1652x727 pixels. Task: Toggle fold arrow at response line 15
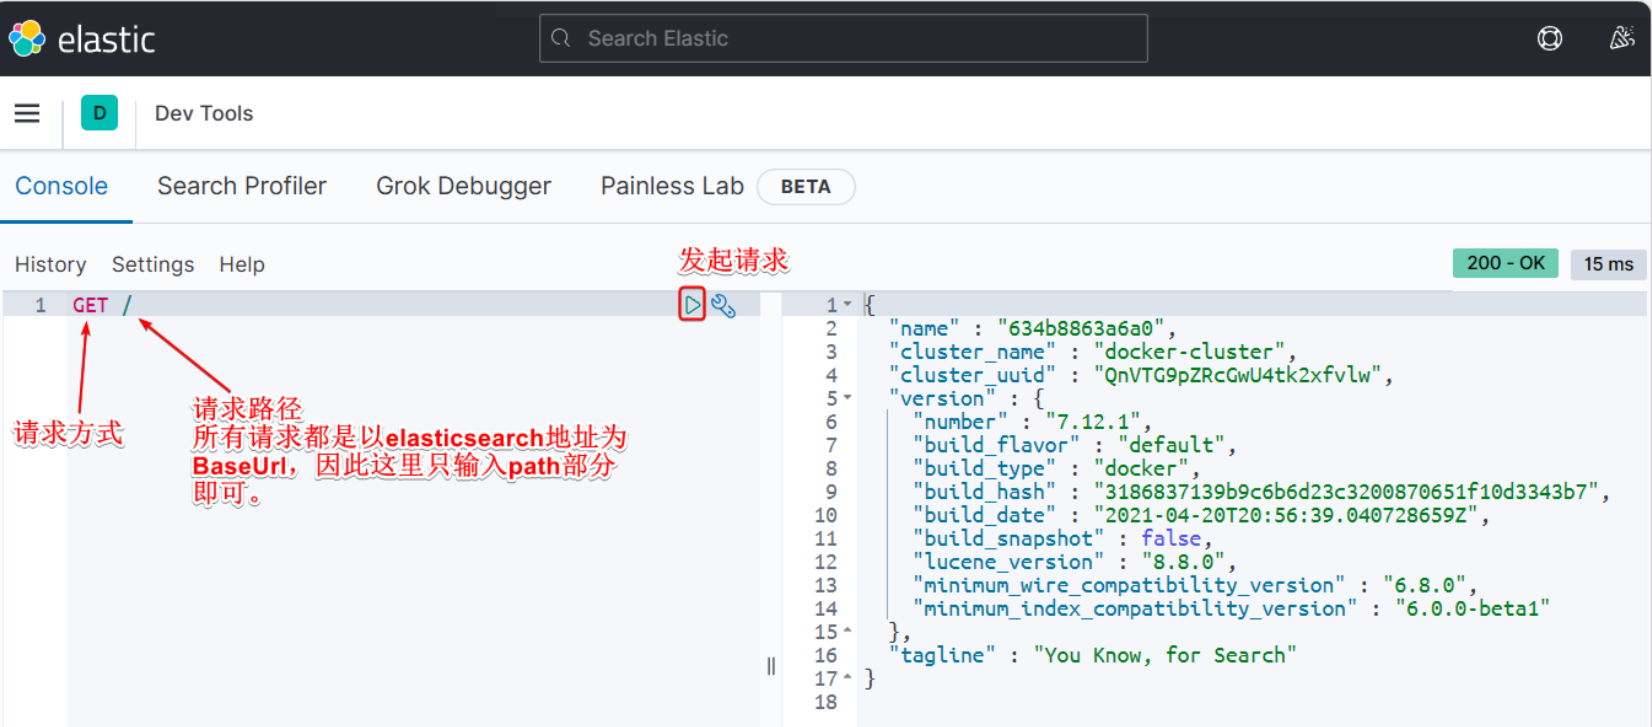click(848, 631)
